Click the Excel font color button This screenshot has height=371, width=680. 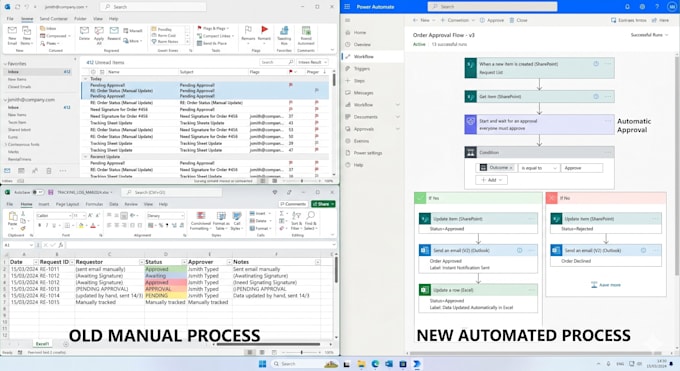[x=93, y=225]
